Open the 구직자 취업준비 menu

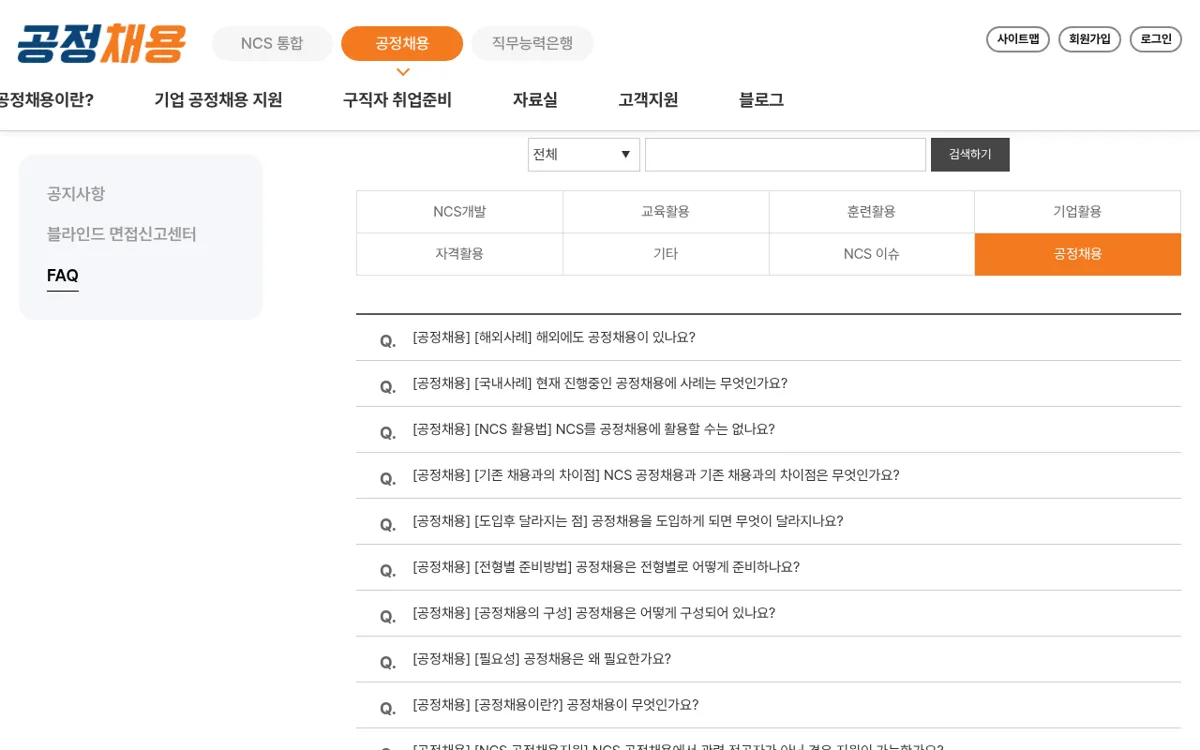[x=397, y=100]
